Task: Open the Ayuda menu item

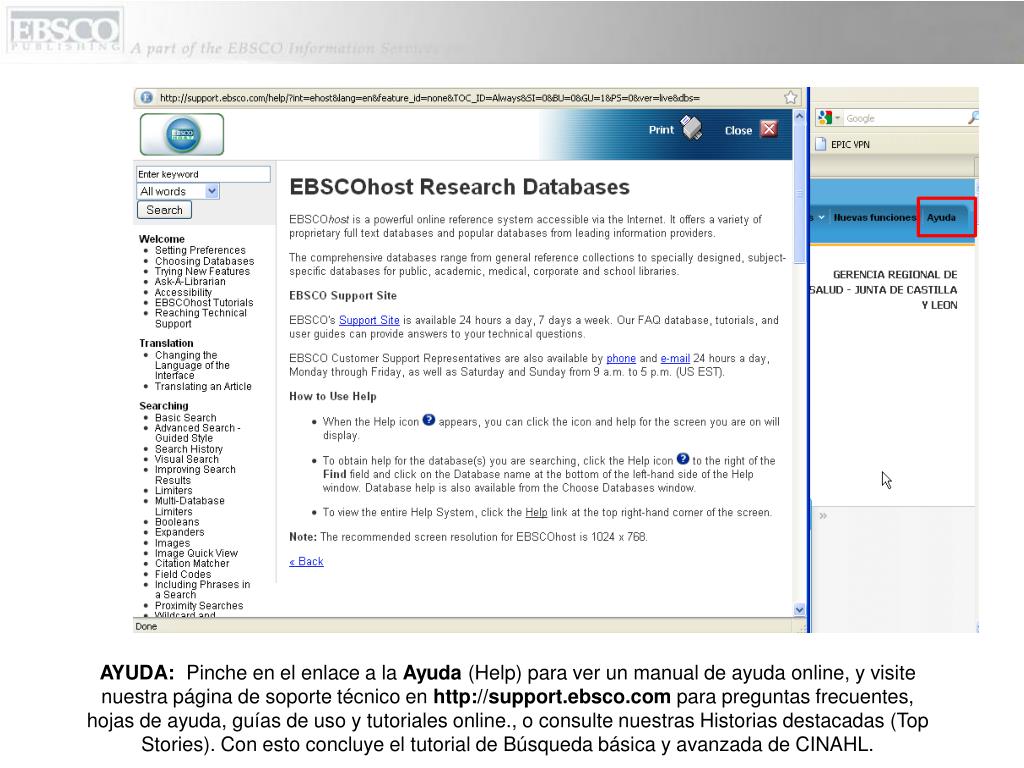Action: pyautogui.click(x=941, y=217)
